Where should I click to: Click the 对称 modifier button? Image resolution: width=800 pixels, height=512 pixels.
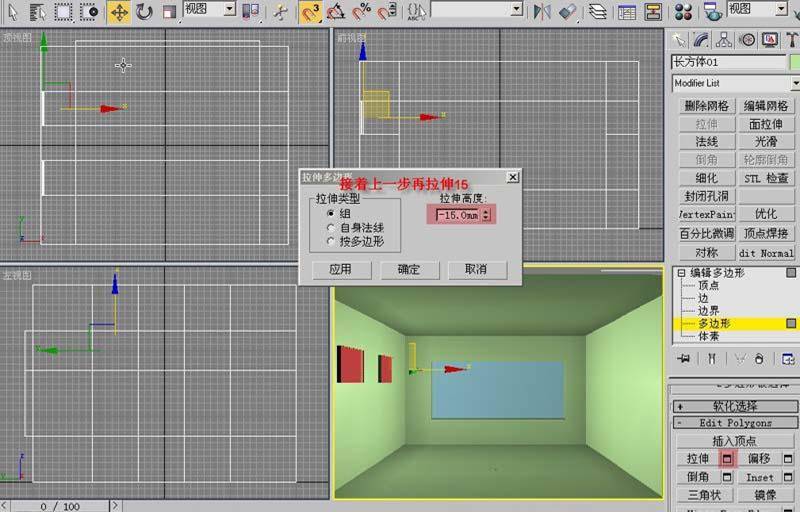point(707,252)
